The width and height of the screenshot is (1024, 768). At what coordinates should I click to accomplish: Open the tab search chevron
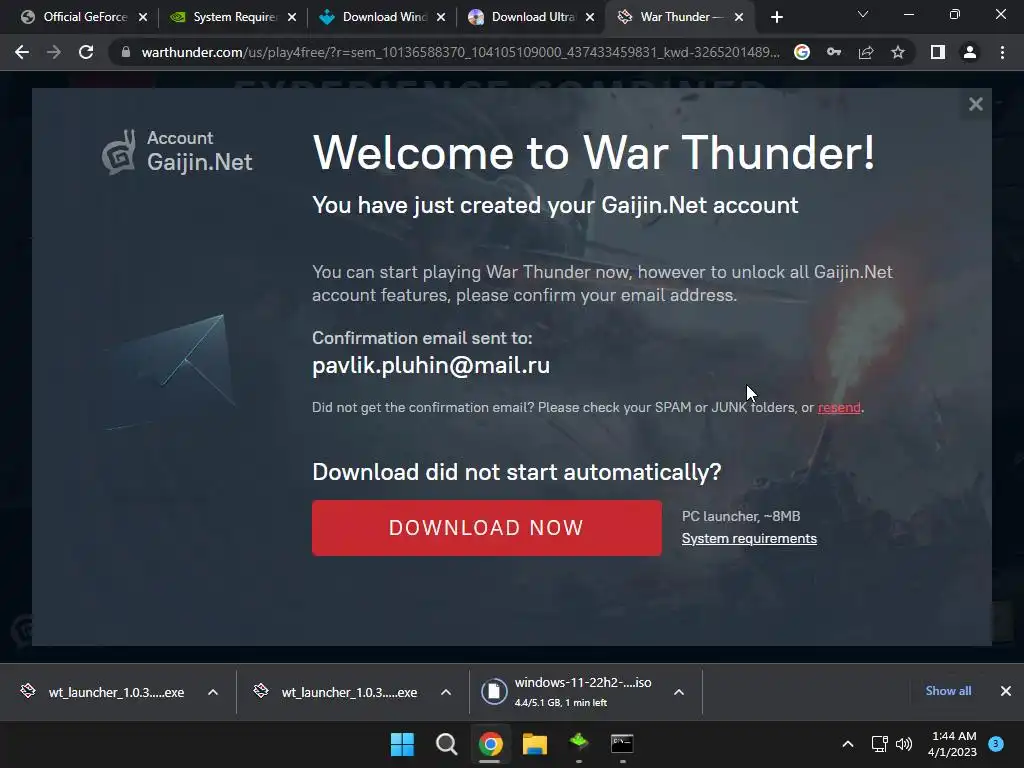tap(863, 14)
